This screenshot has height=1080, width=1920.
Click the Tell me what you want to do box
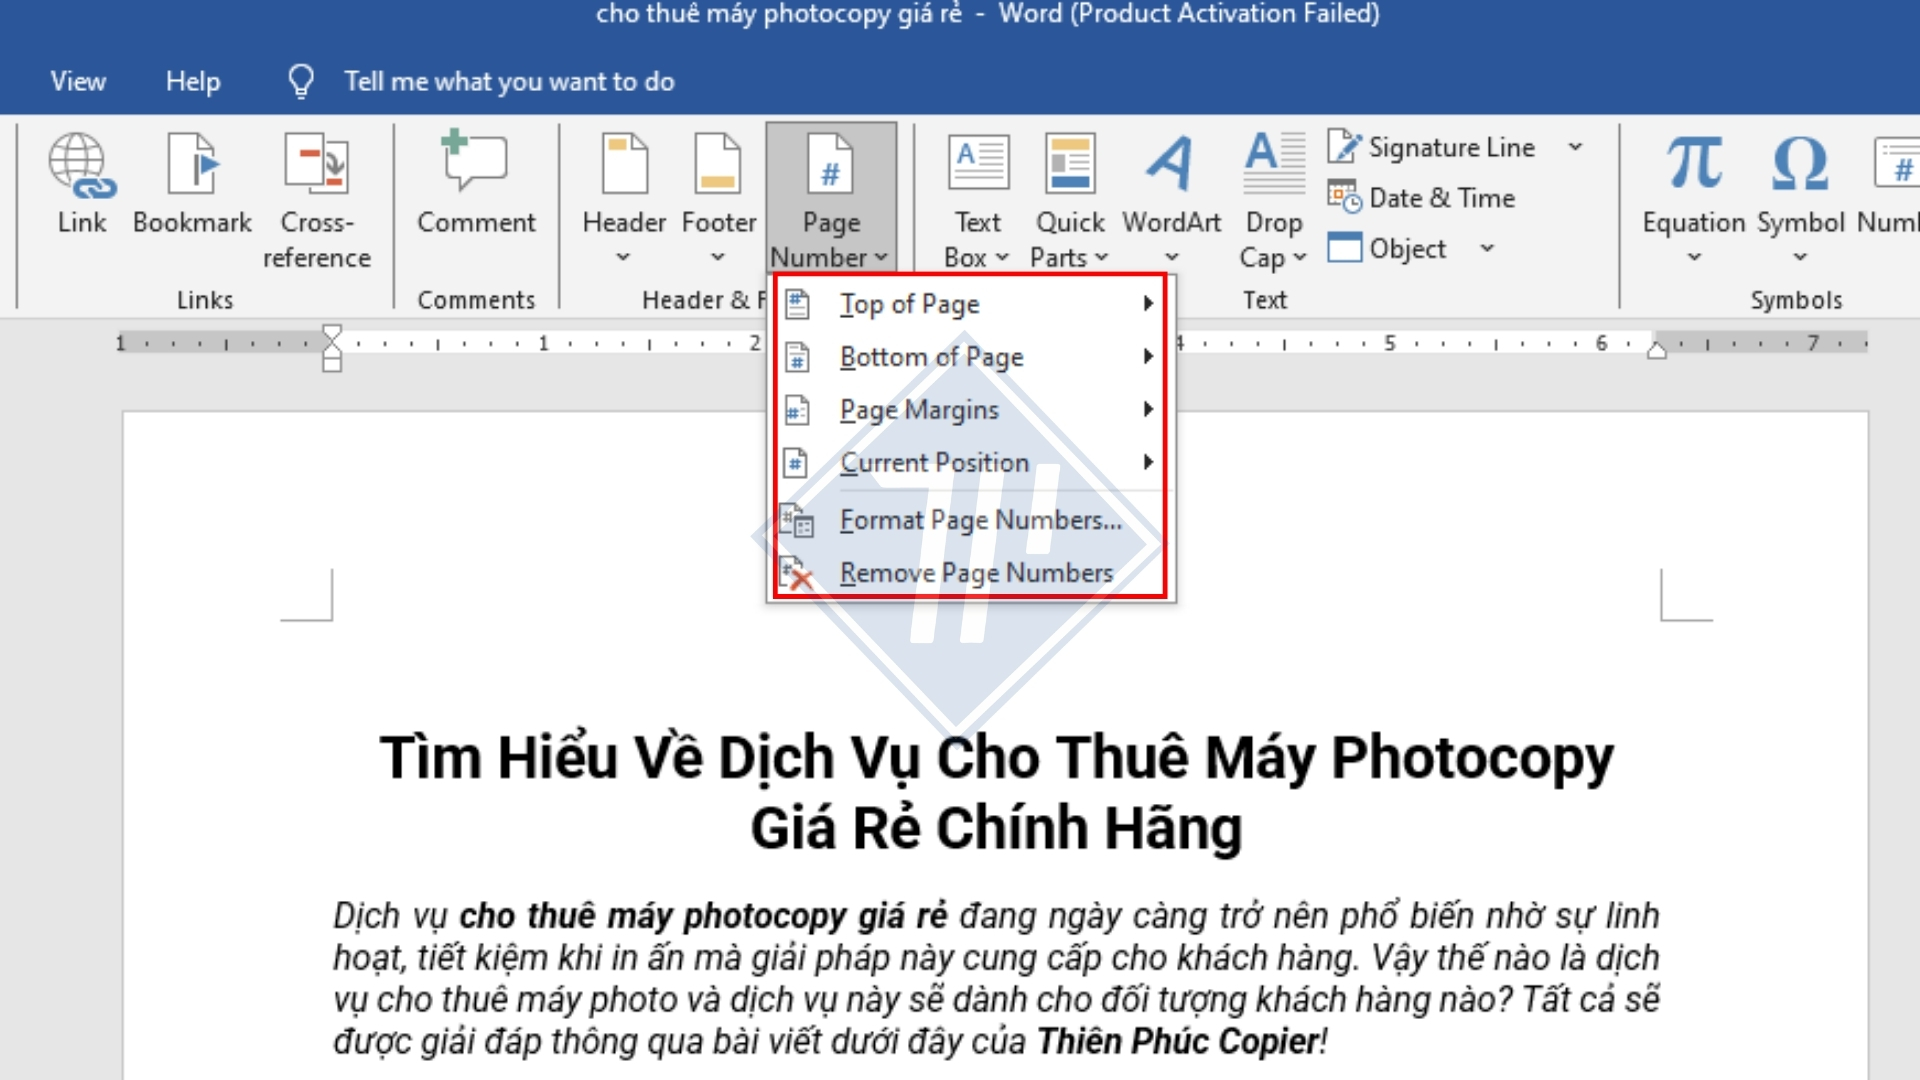coord(509,81)
